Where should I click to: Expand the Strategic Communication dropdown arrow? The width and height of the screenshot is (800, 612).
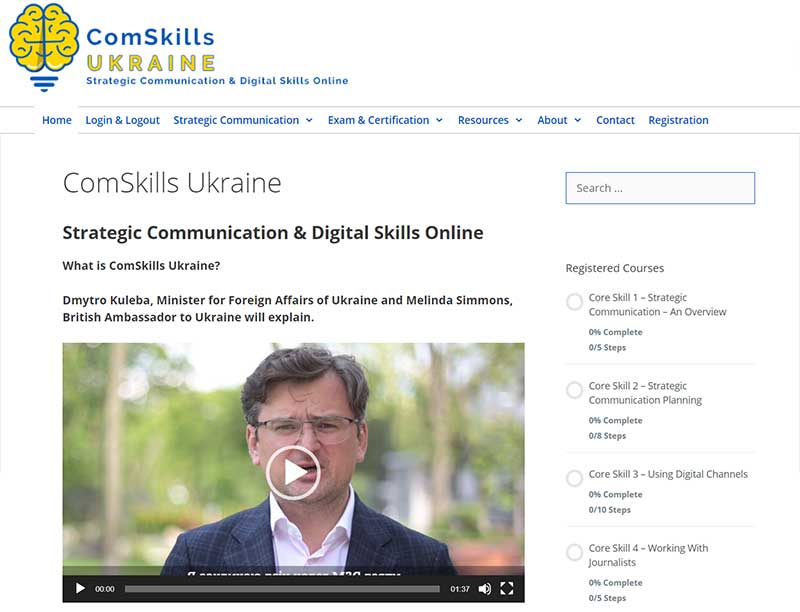point(309,120)
